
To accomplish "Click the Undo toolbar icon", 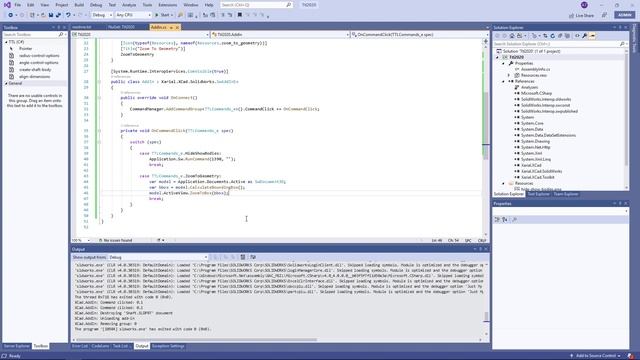I will 68,15.
